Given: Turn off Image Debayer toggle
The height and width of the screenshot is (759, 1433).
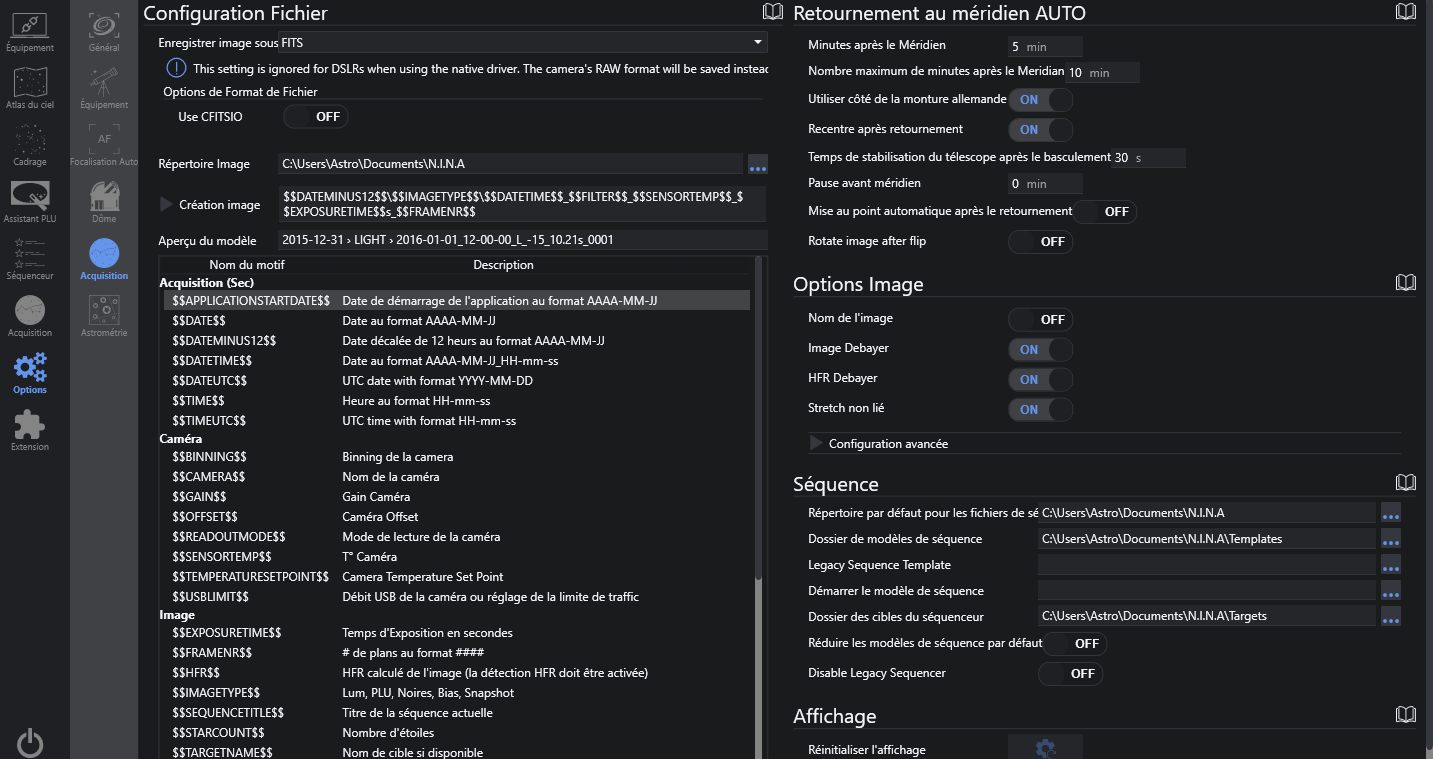Looking at the screenshot, I should 1040,350.
